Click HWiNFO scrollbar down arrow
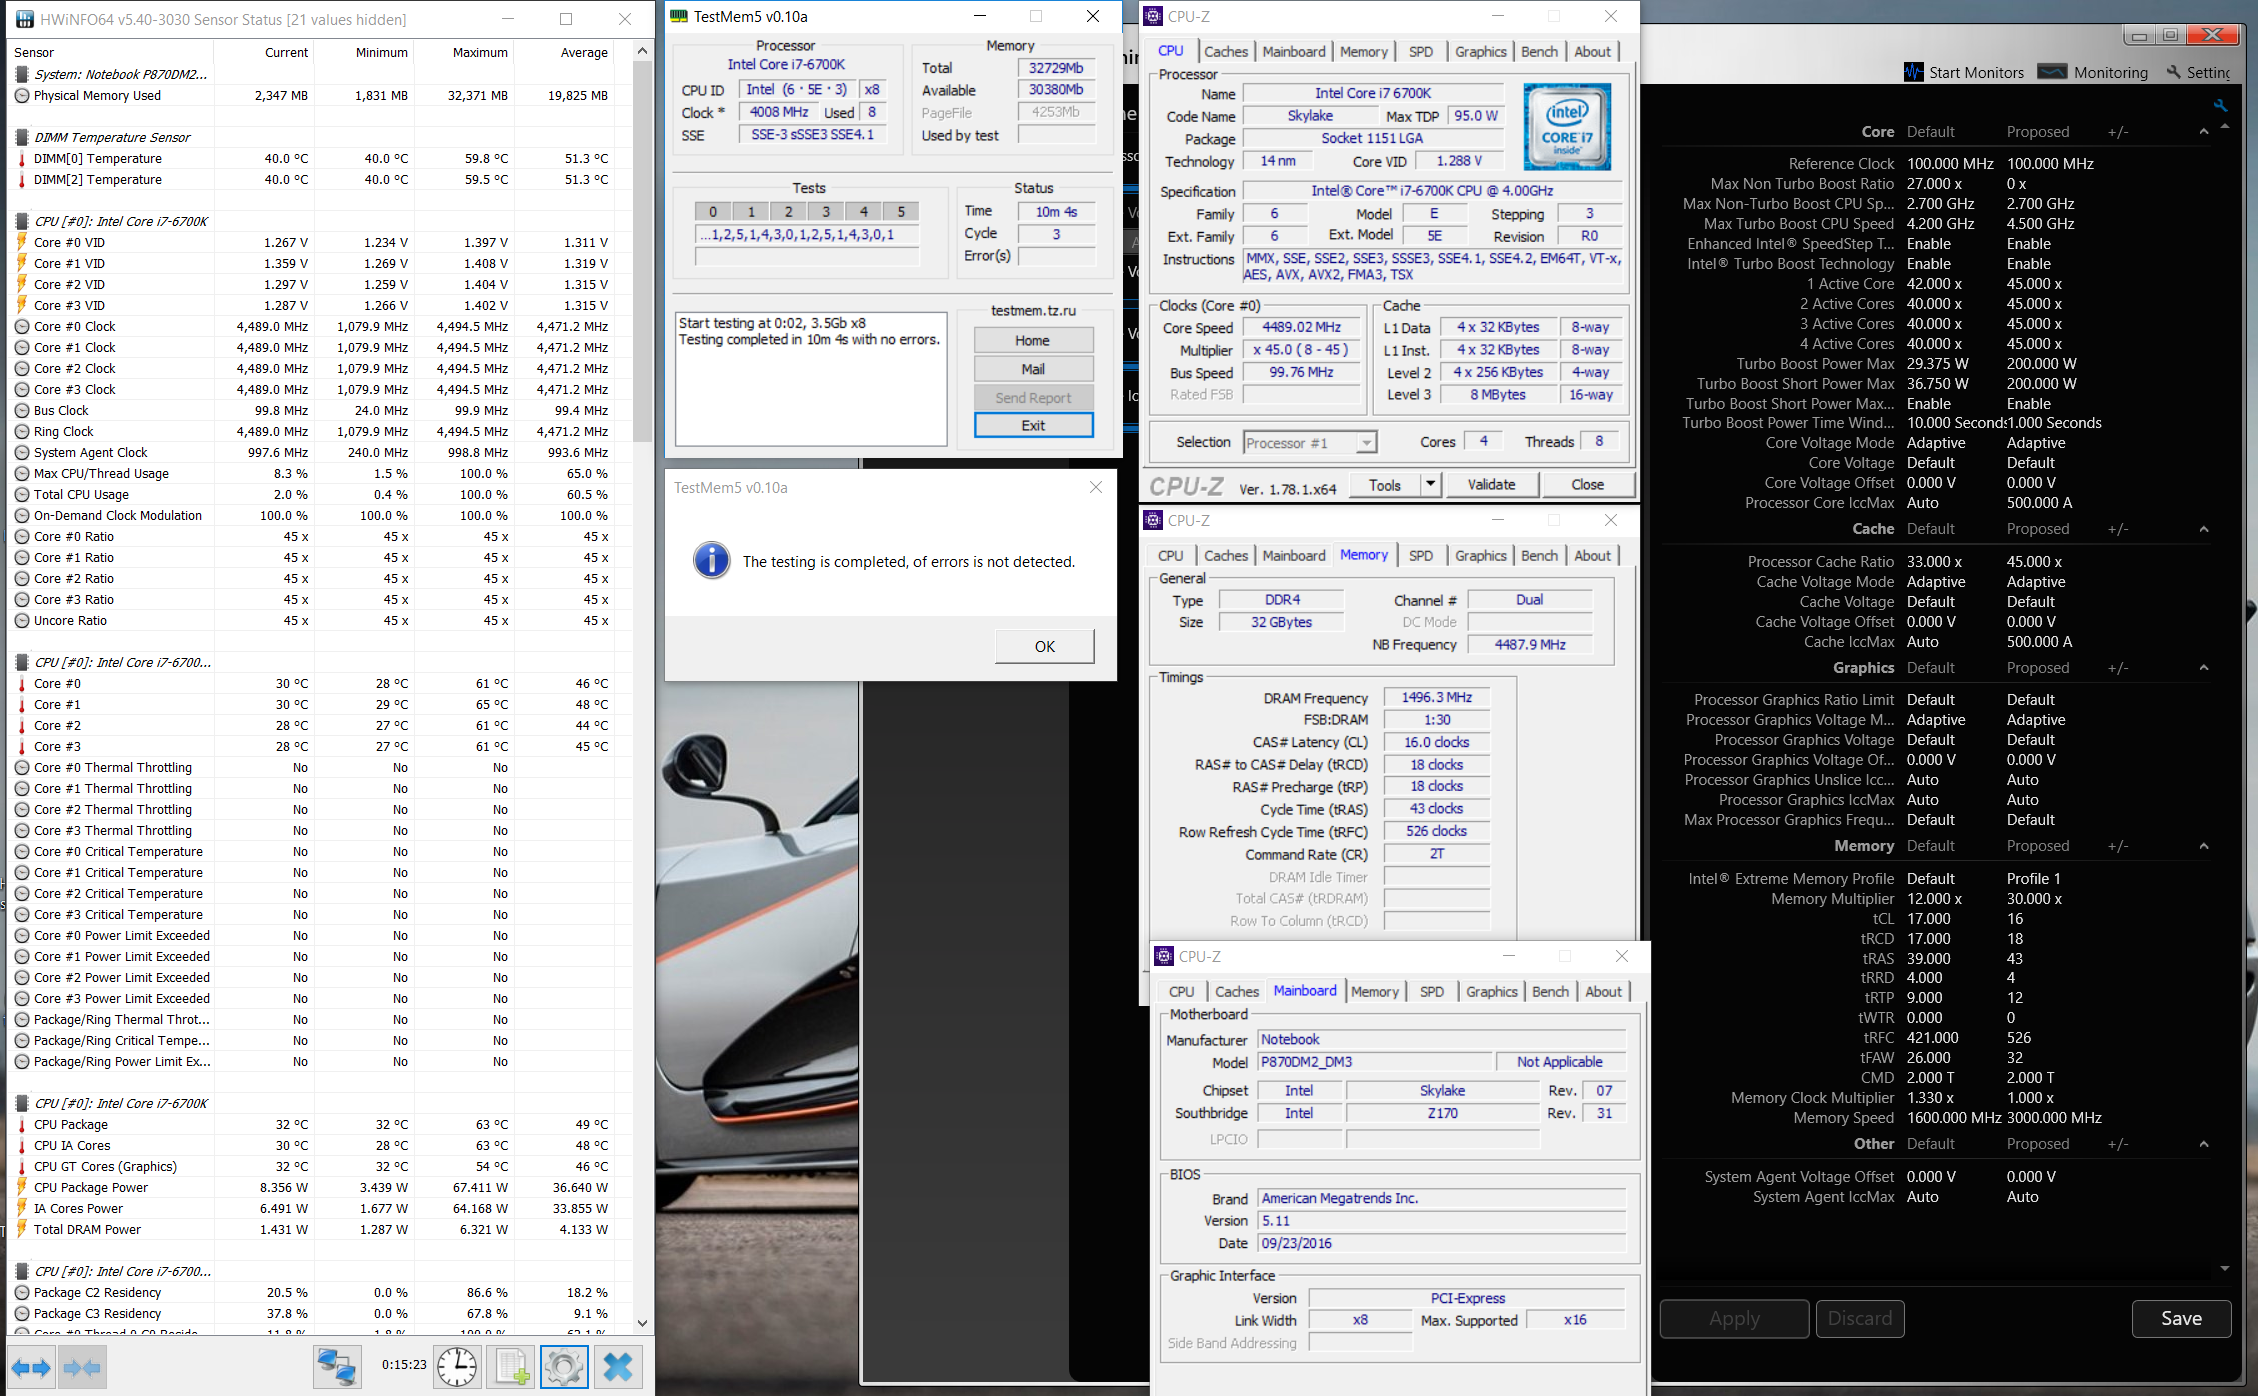Image resolution: width=2258 pixels, height=1396 pixels. [642, 1322]
